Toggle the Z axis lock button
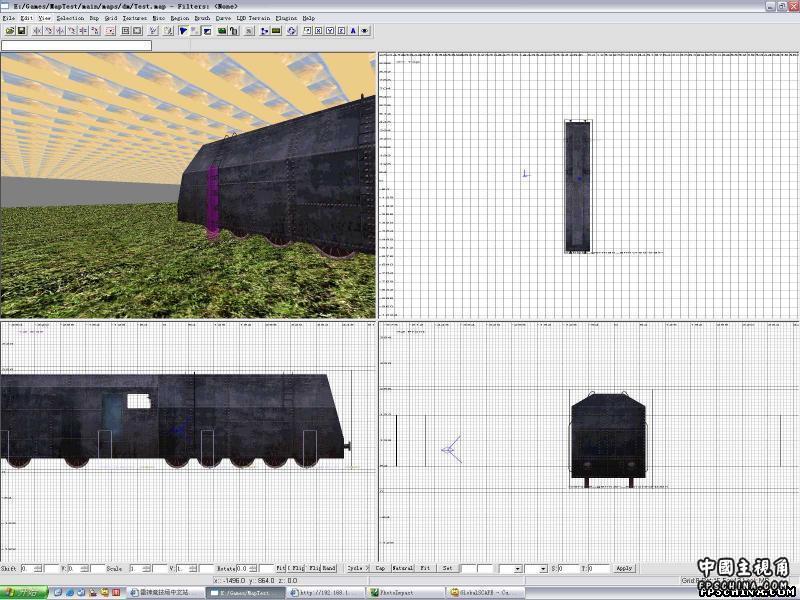This screenshot has height=600, width=800. [341, 31]
